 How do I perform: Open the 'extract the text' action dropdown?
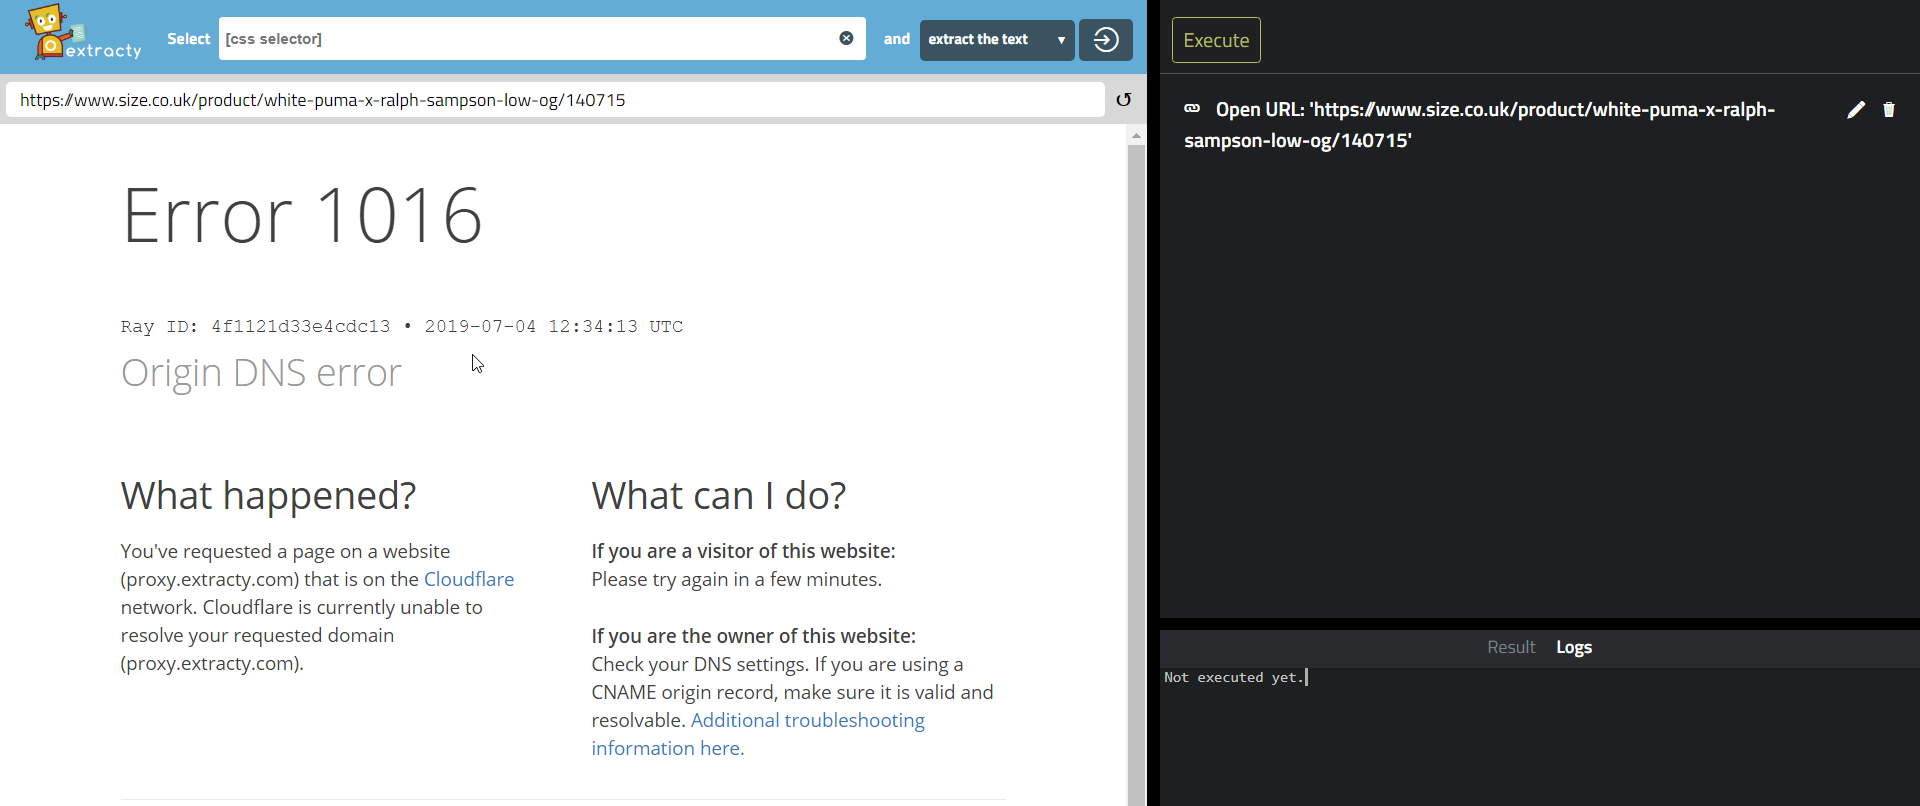997,40
